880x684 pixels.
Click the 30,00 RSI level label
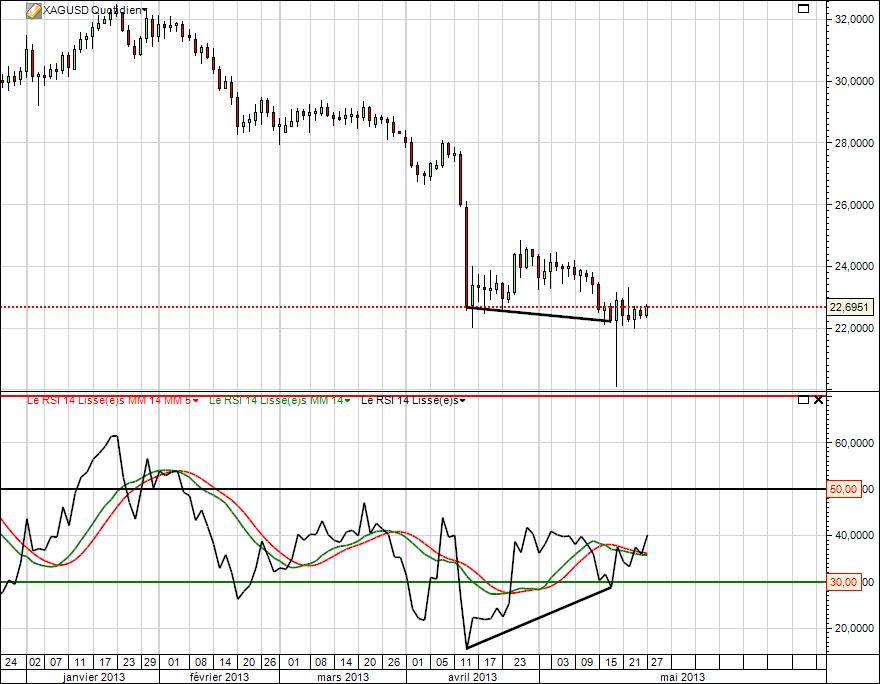coord(844,582)
